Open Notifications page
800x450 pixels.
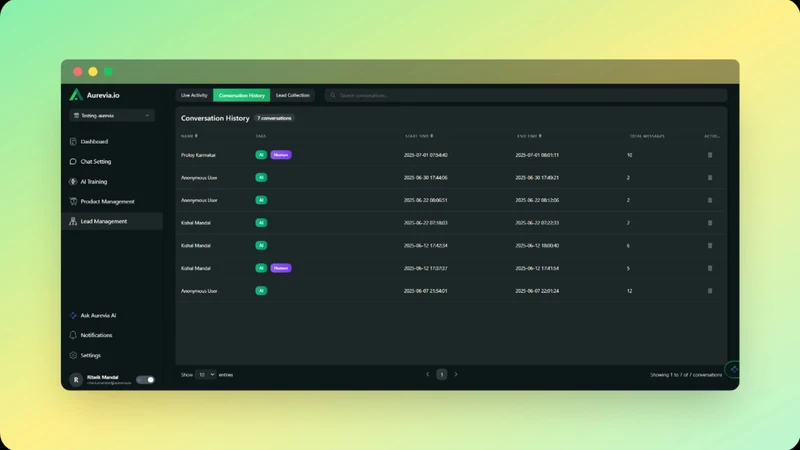coord(112,335)
